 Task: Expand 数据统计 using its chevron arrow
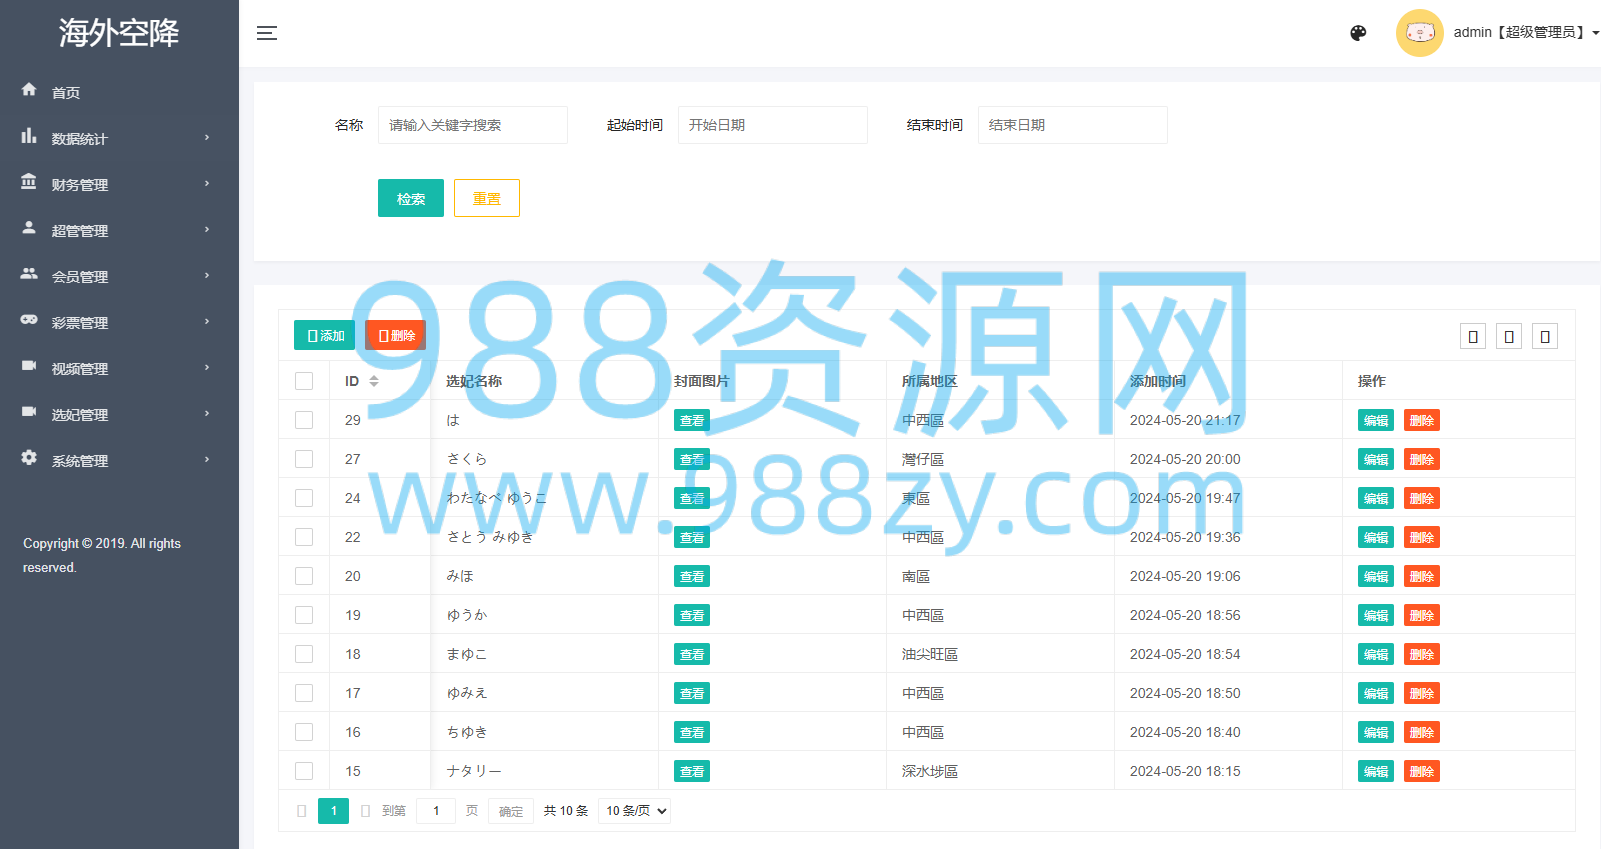click(x=207, y=138)
